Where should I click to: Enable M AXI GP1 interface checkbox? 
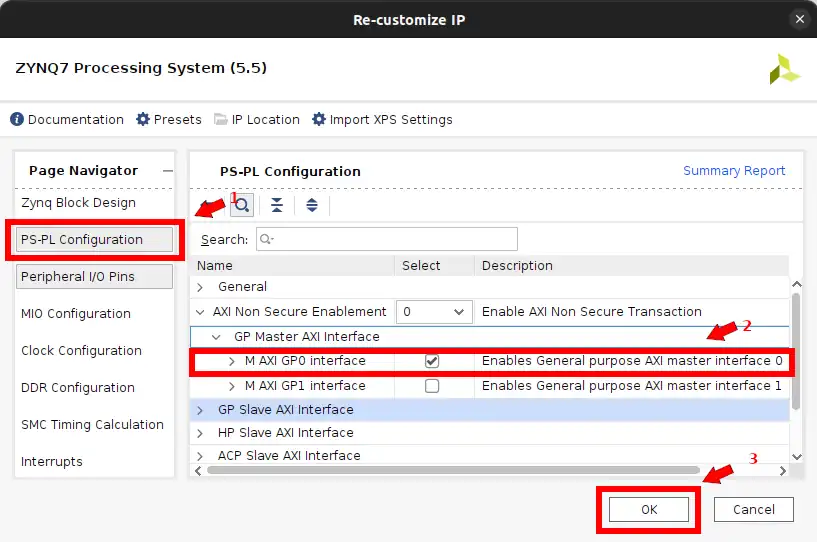[432, 386]
